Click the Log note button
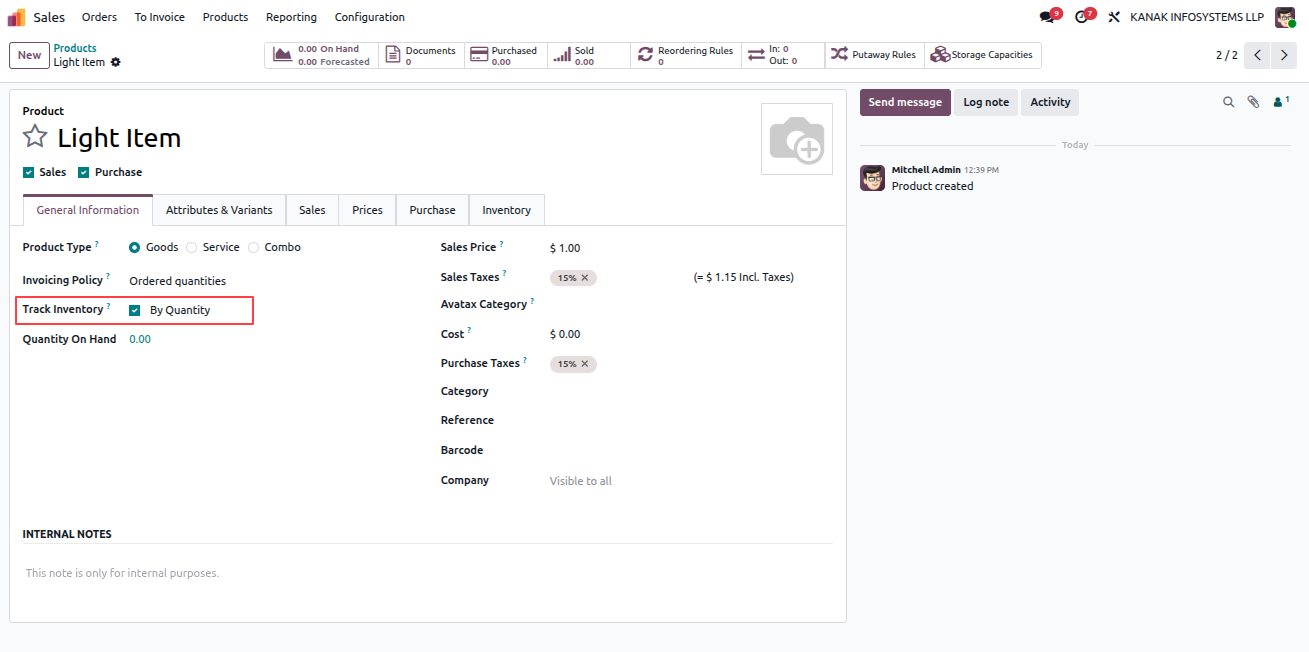 pos(986,102)
